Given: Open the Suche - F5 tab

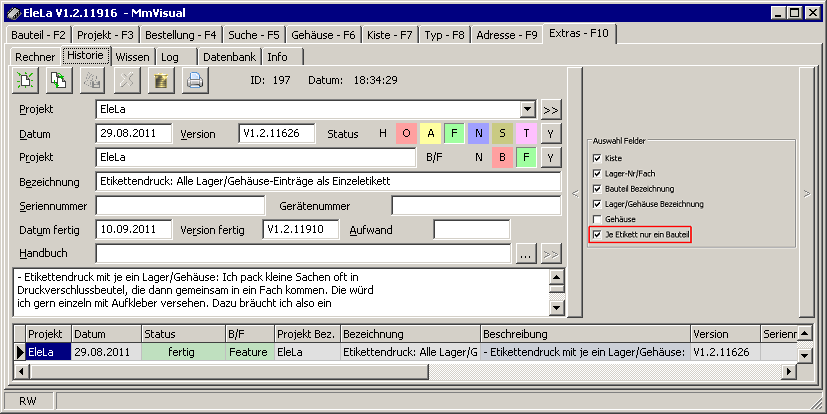Looking at the screenshot, I should 254,35.
